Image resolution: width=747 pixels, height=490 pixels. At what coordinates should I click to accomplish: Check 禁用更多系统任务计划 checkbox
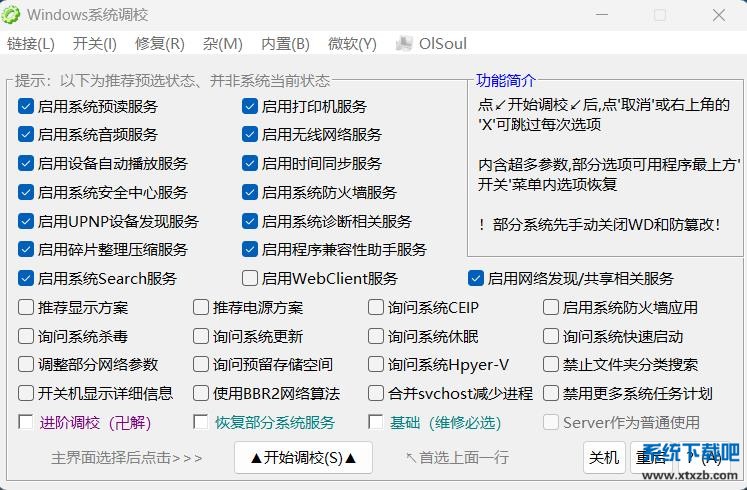click(x=551, y=393)
